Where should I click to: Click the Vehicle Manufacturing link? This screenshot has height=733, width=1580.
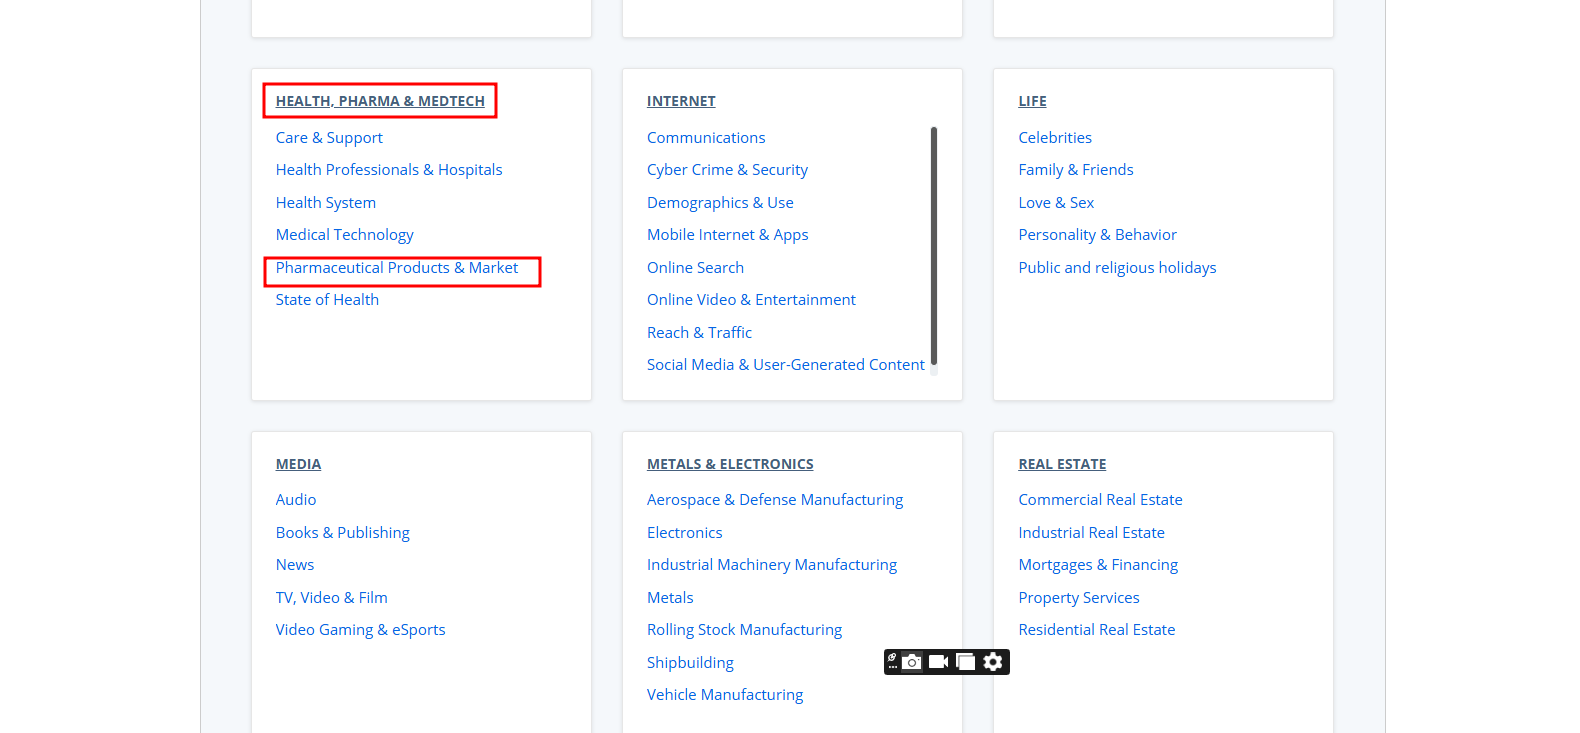(725, 695)
